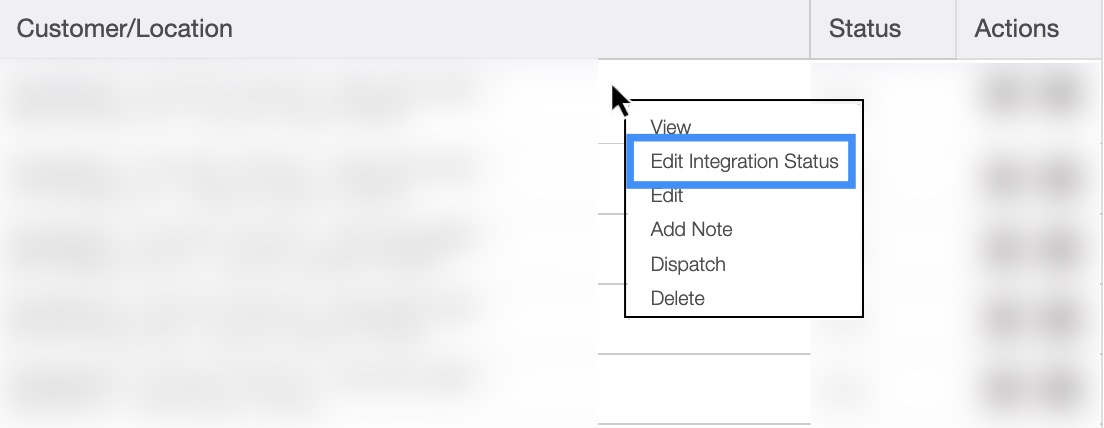
Task: Click the Actions column header
Action: 1016,29
